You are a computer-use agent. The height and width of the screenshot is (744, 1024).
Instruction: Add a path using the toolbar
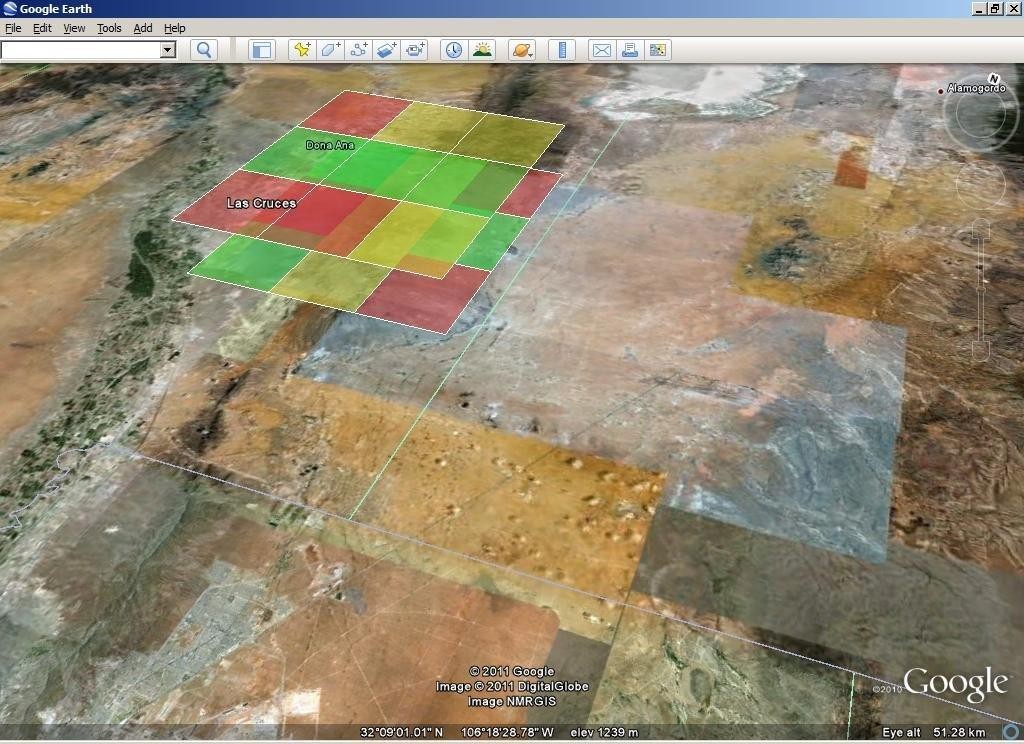[359, 50]
